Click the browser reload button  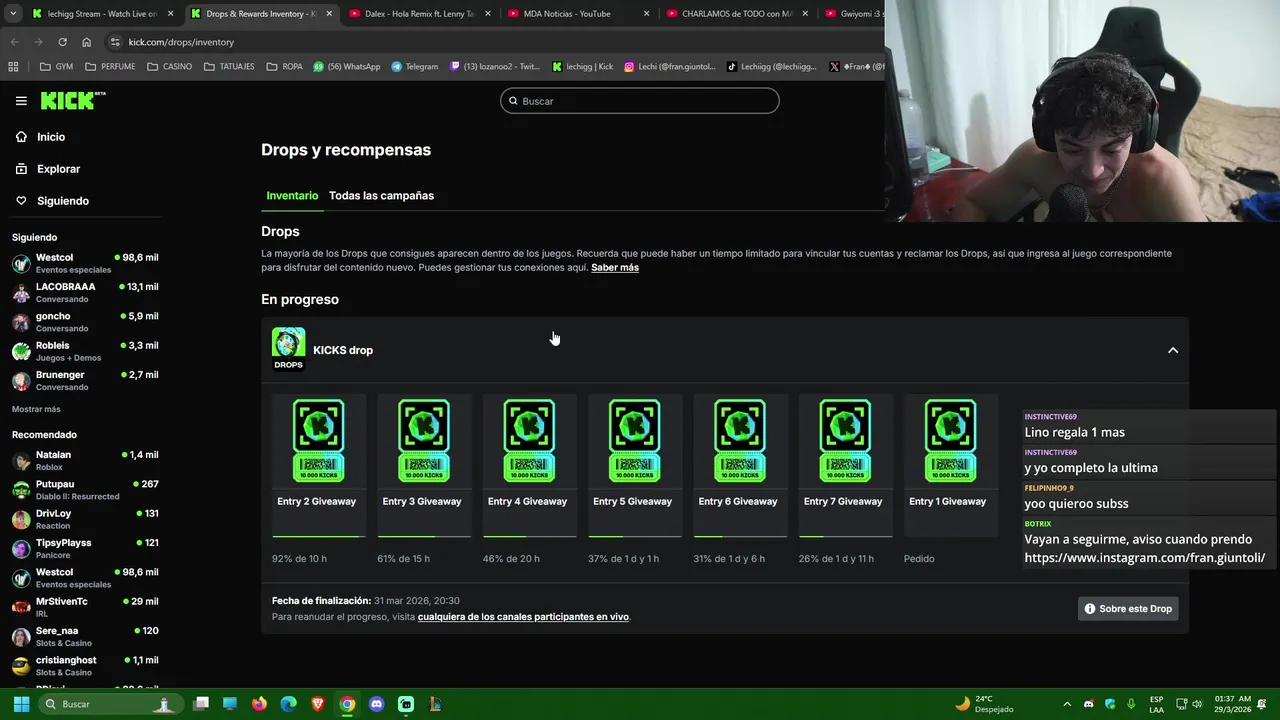[x=62, y=42]
